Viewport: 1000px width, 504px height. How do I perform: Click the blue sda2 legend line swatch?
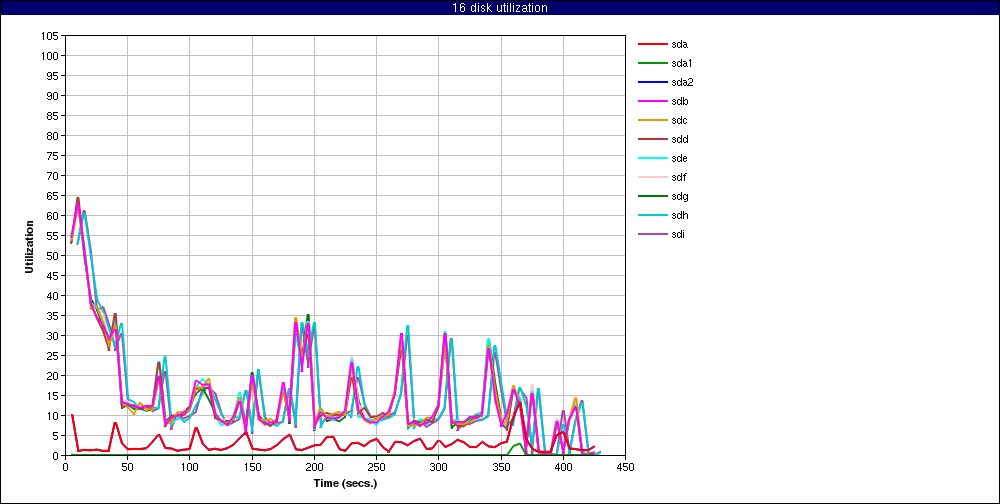click(651, 82)
